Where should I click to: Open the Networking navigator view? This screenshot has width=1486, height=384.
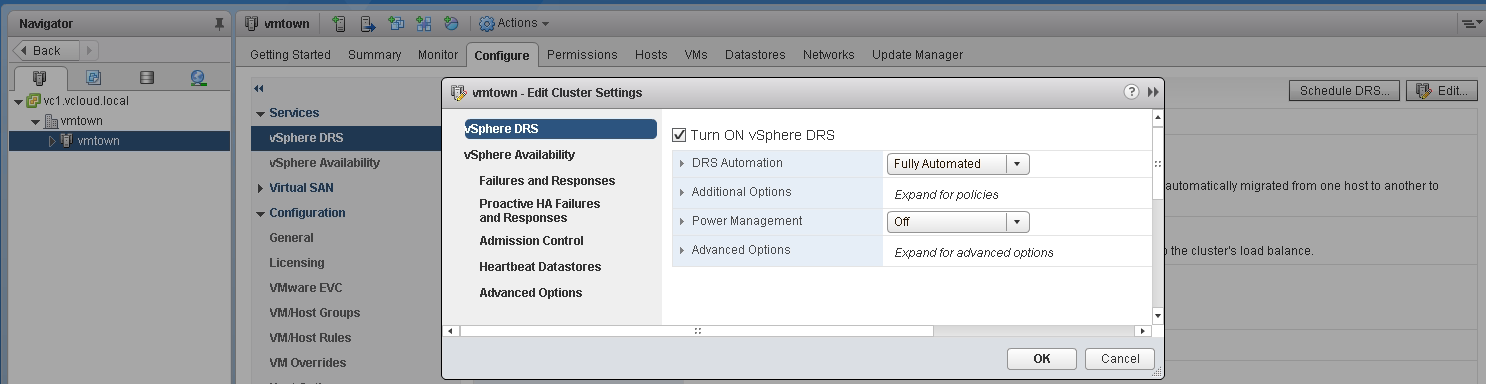coord(198,77)
